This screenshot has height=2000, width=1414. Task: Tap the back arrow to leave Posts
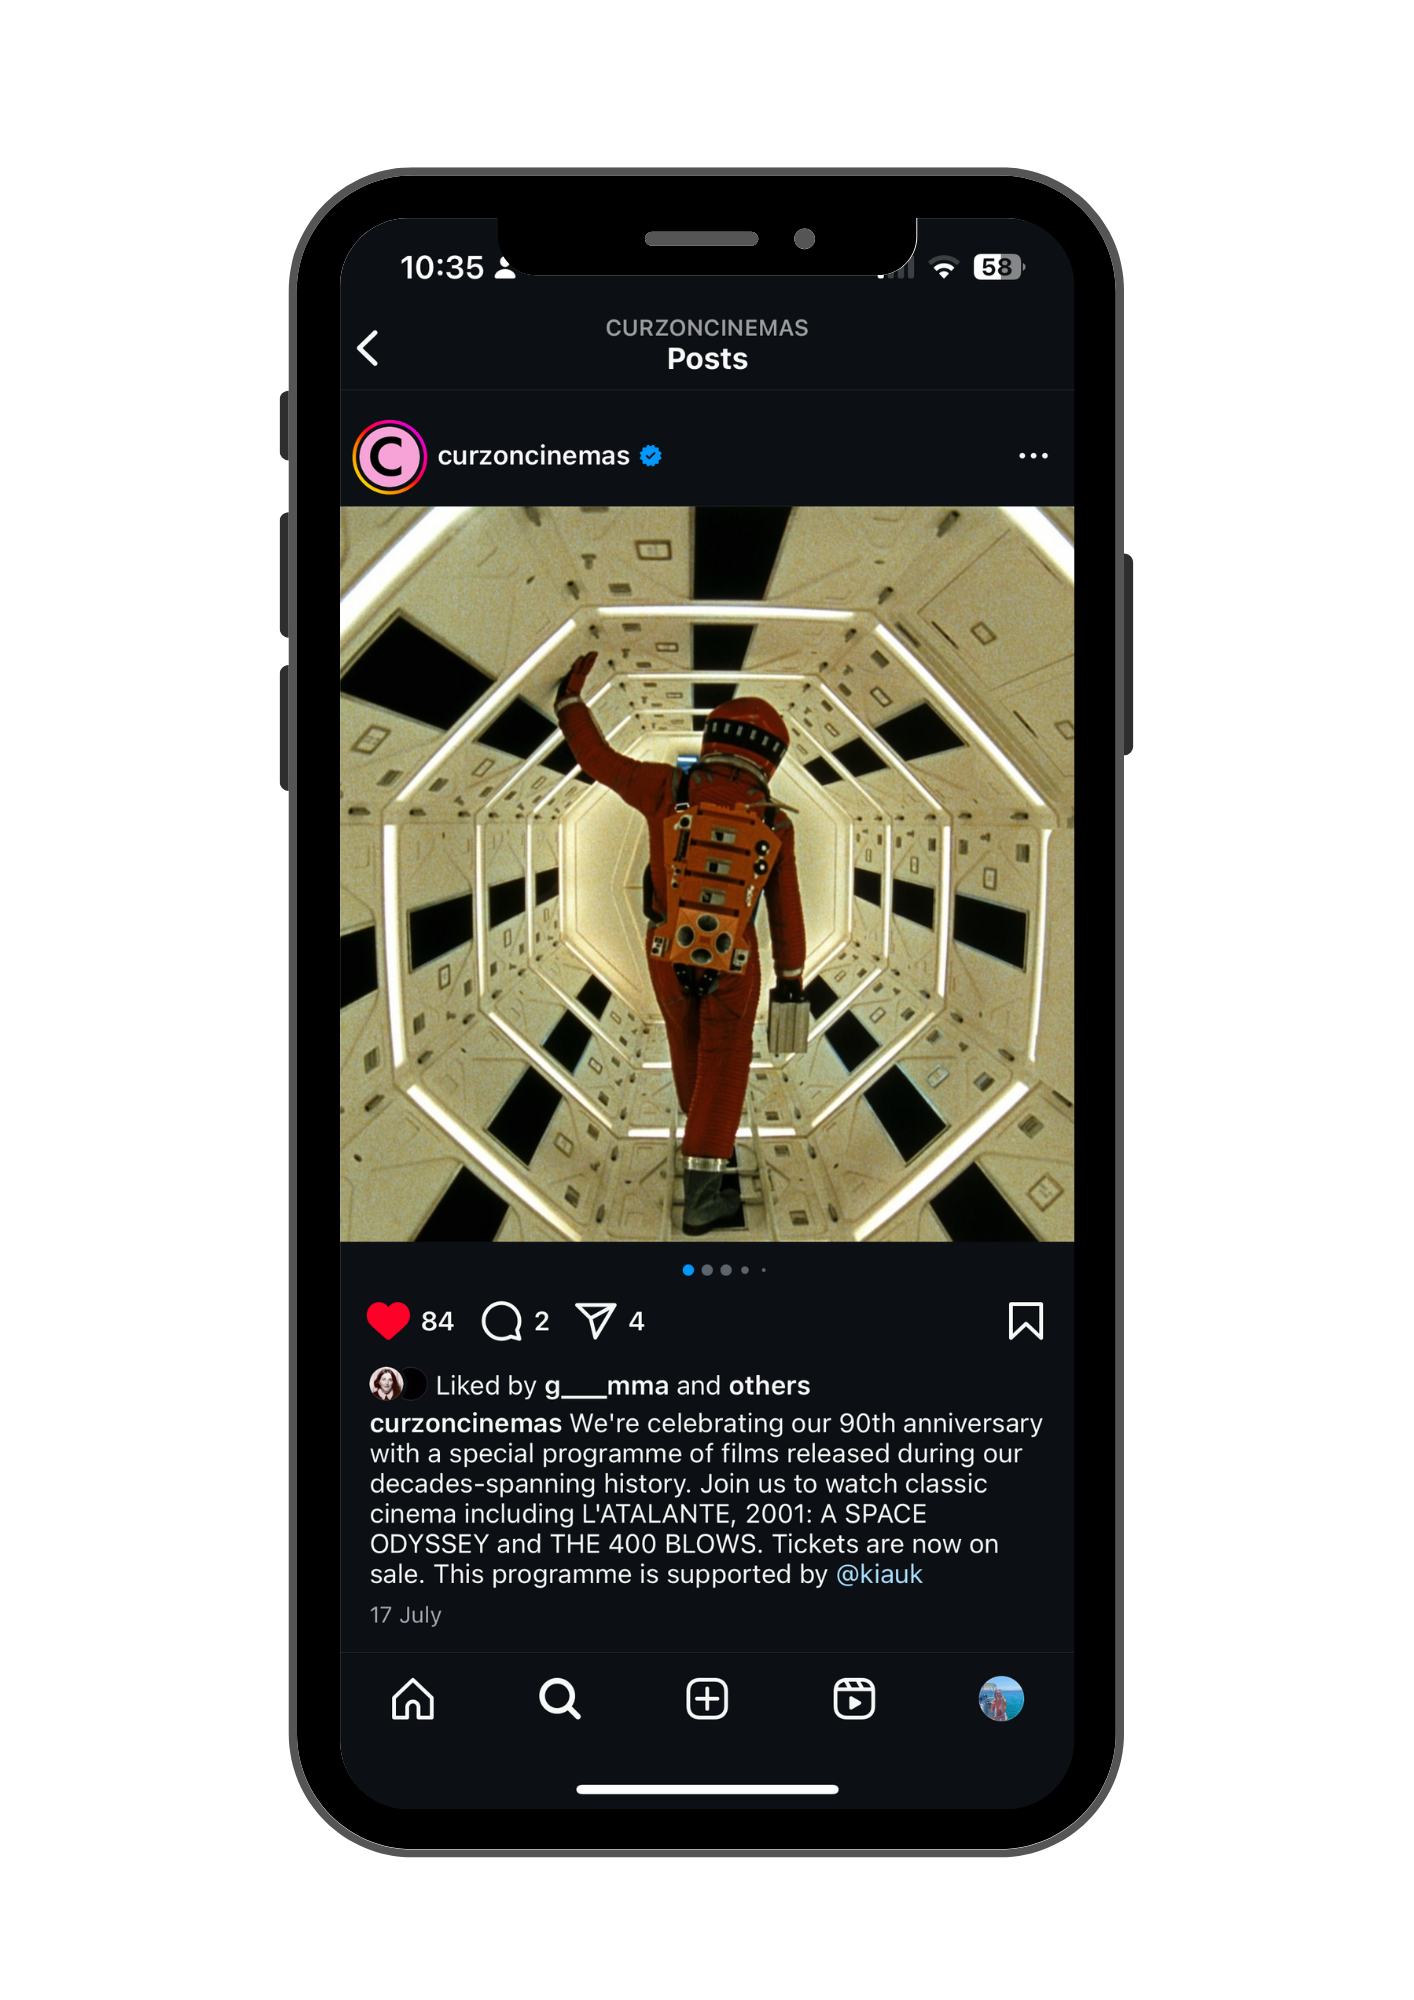368,348
